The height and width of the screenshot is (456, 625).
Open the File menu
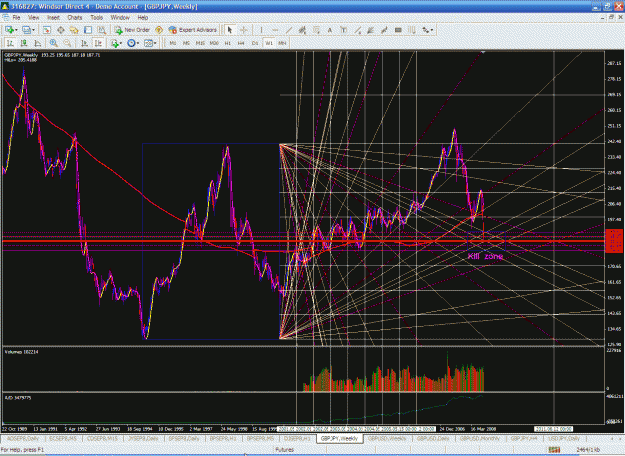[16, 18]
